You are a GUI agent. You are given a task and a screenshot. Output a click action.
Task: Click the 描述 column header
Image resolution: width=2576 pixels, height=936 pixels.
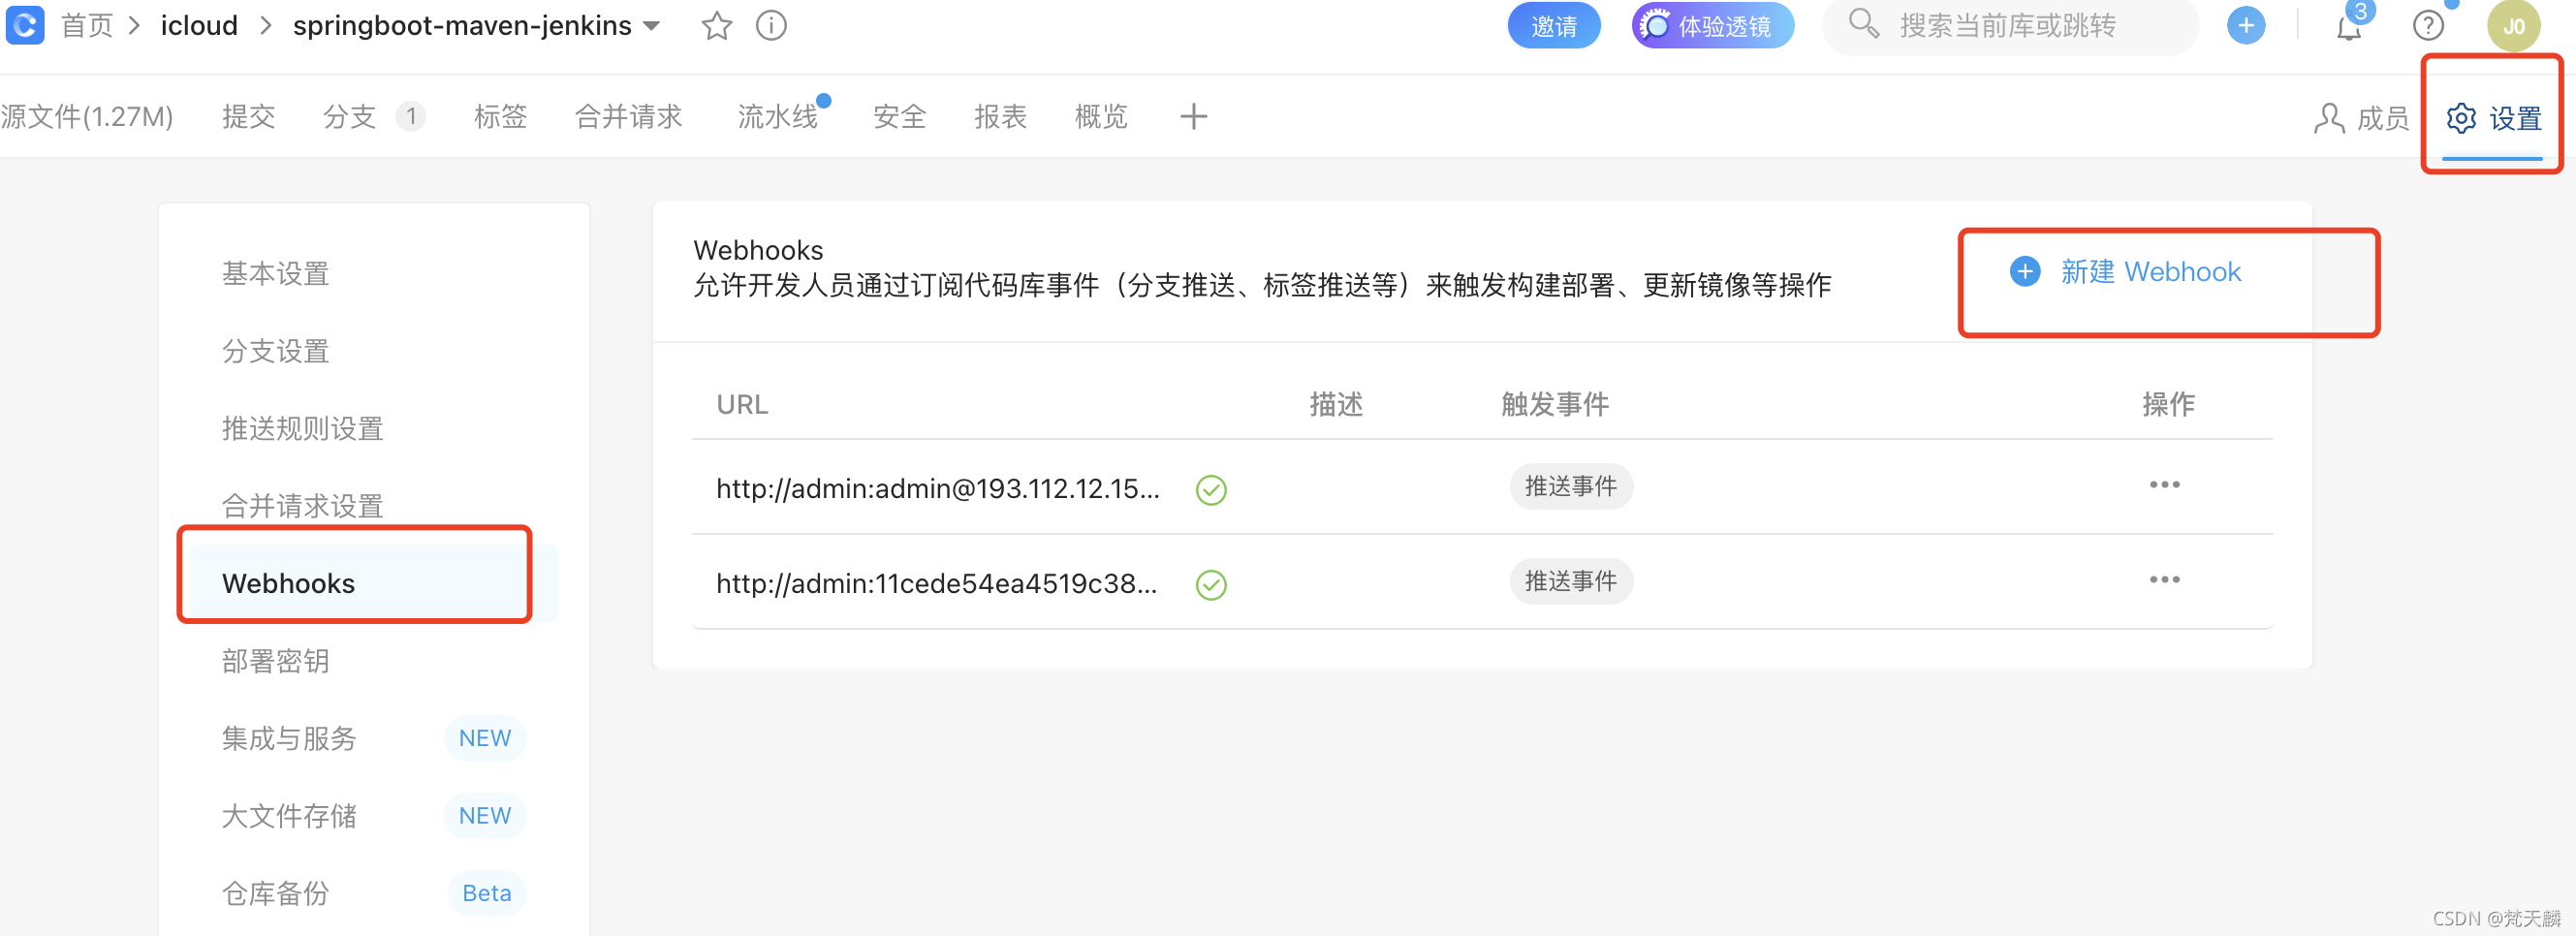(1336, 404)
